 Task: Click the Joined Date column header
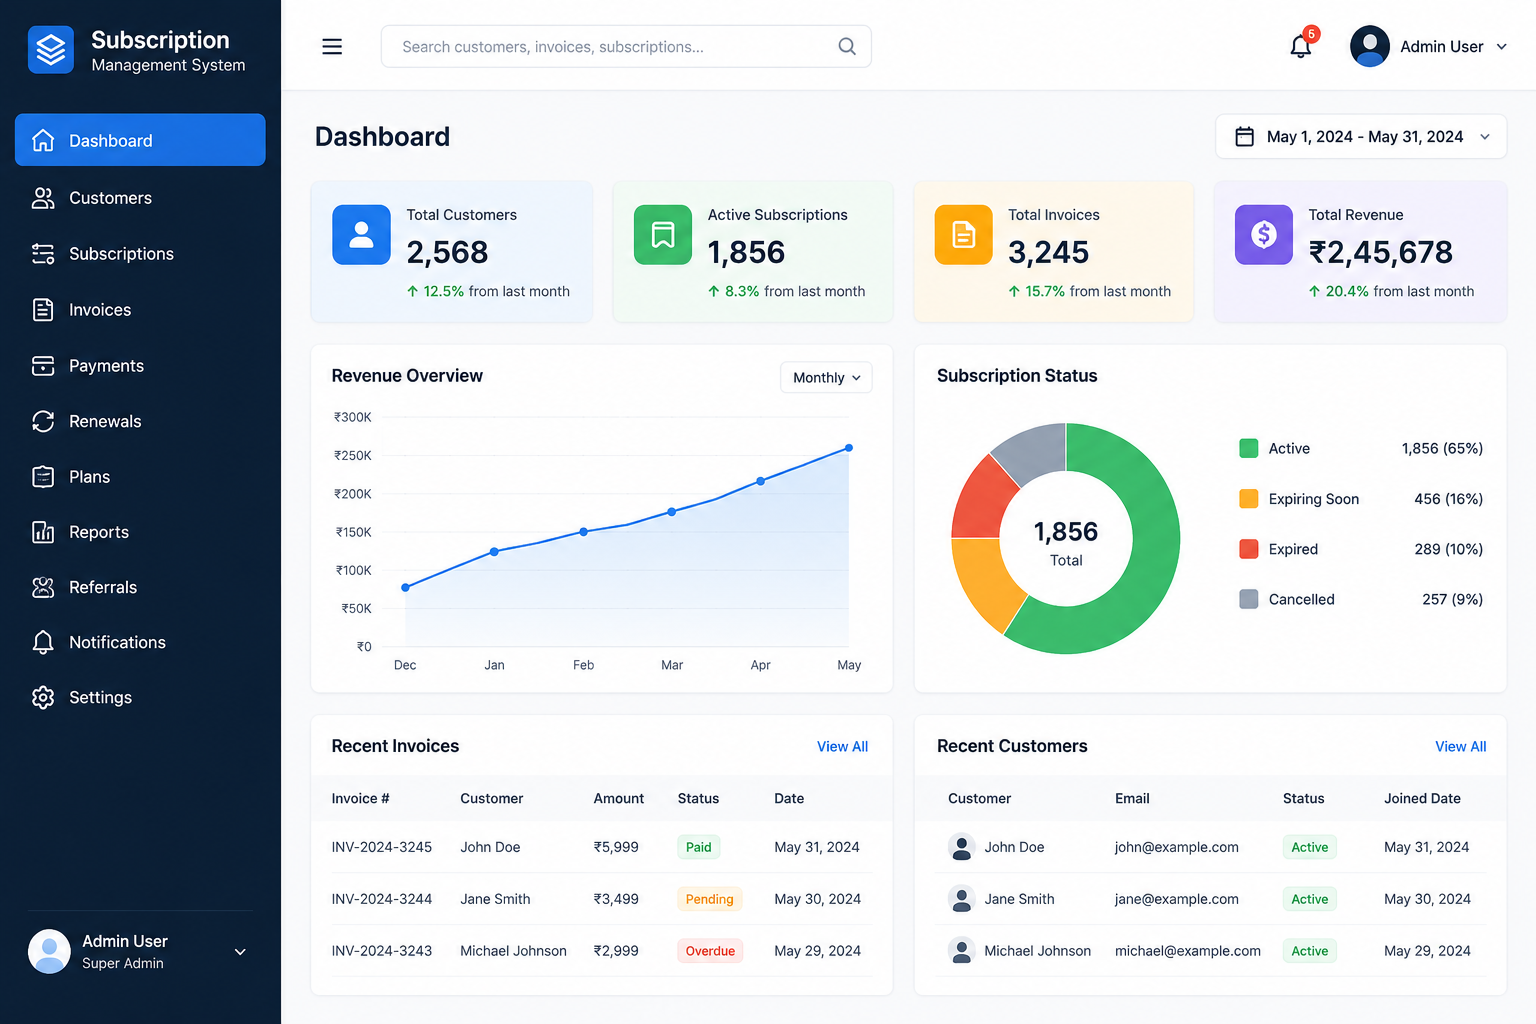pos(1422,798)
